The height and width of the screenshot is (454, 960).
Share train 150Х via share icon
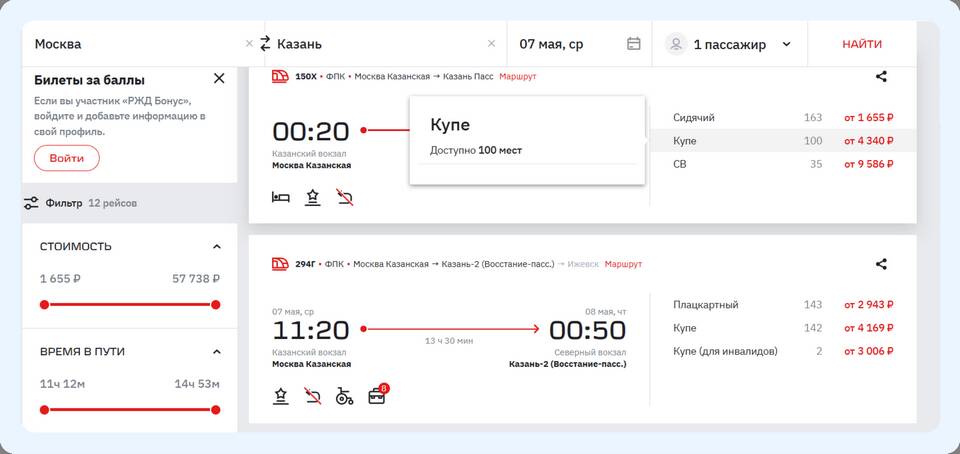click(x=881, y=76)
